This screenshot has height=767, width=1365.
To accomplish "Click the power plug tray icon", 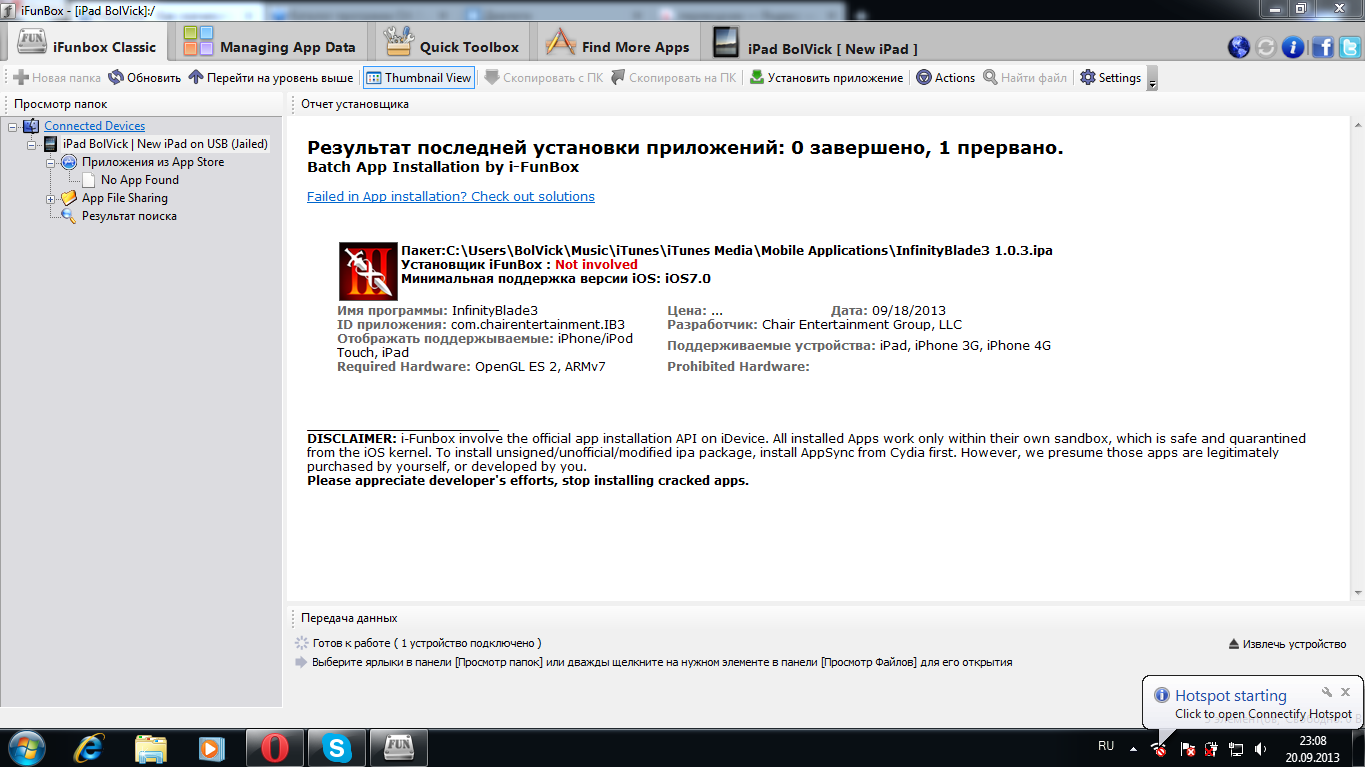I will (x=1211, y=748).
